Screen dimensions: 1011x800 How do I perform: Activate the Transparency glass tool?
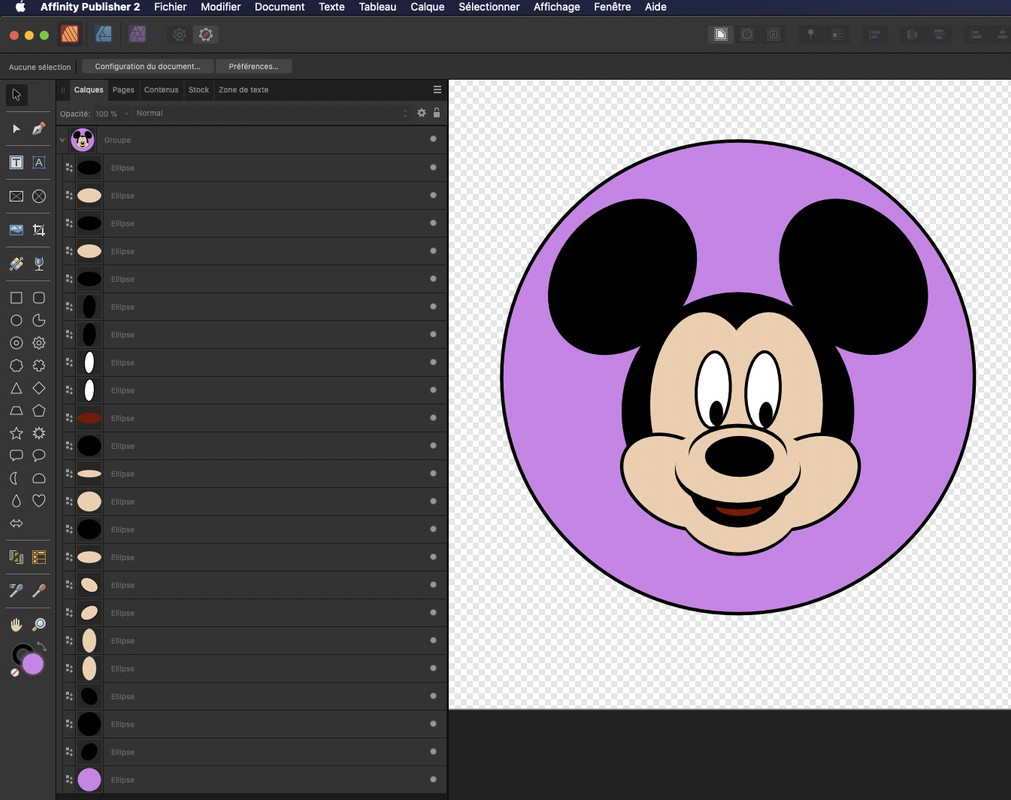[x=39, y=264]
